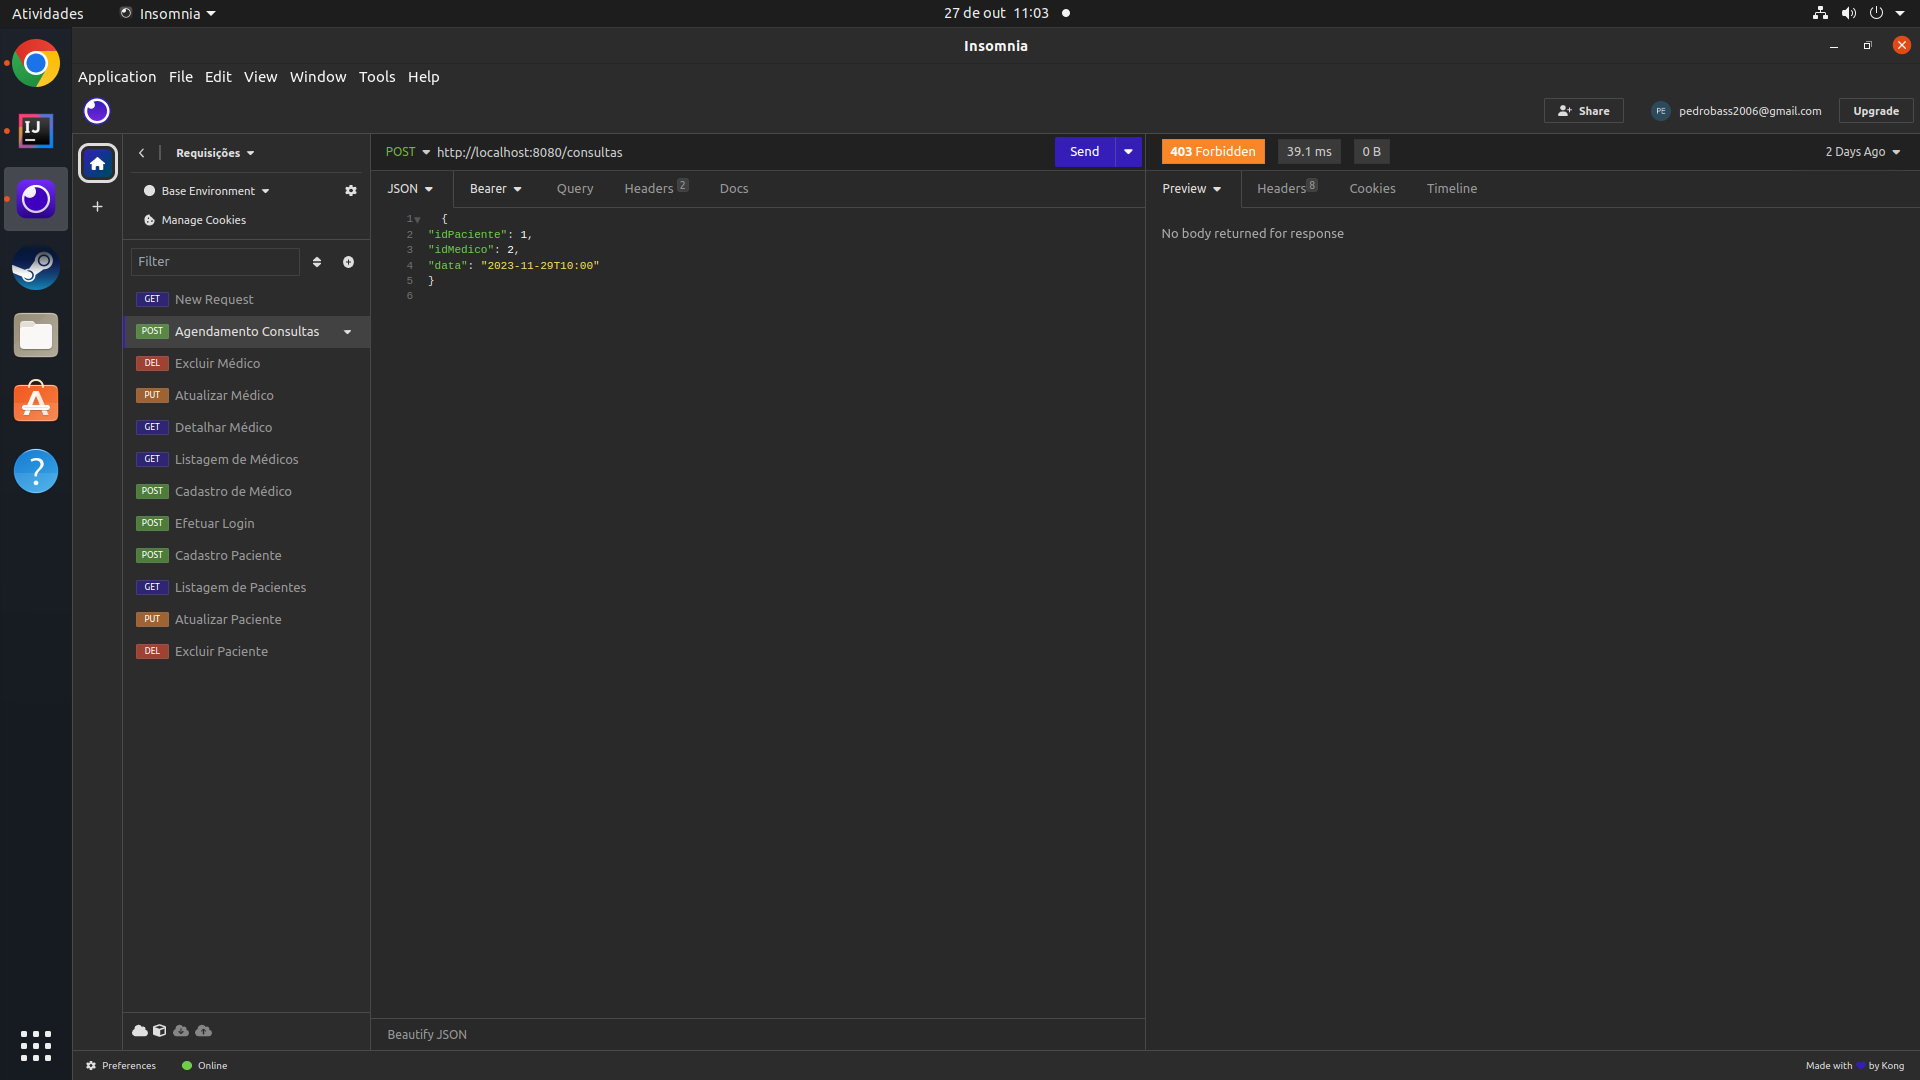Open the JSON body type dropdown

[411, 189]
